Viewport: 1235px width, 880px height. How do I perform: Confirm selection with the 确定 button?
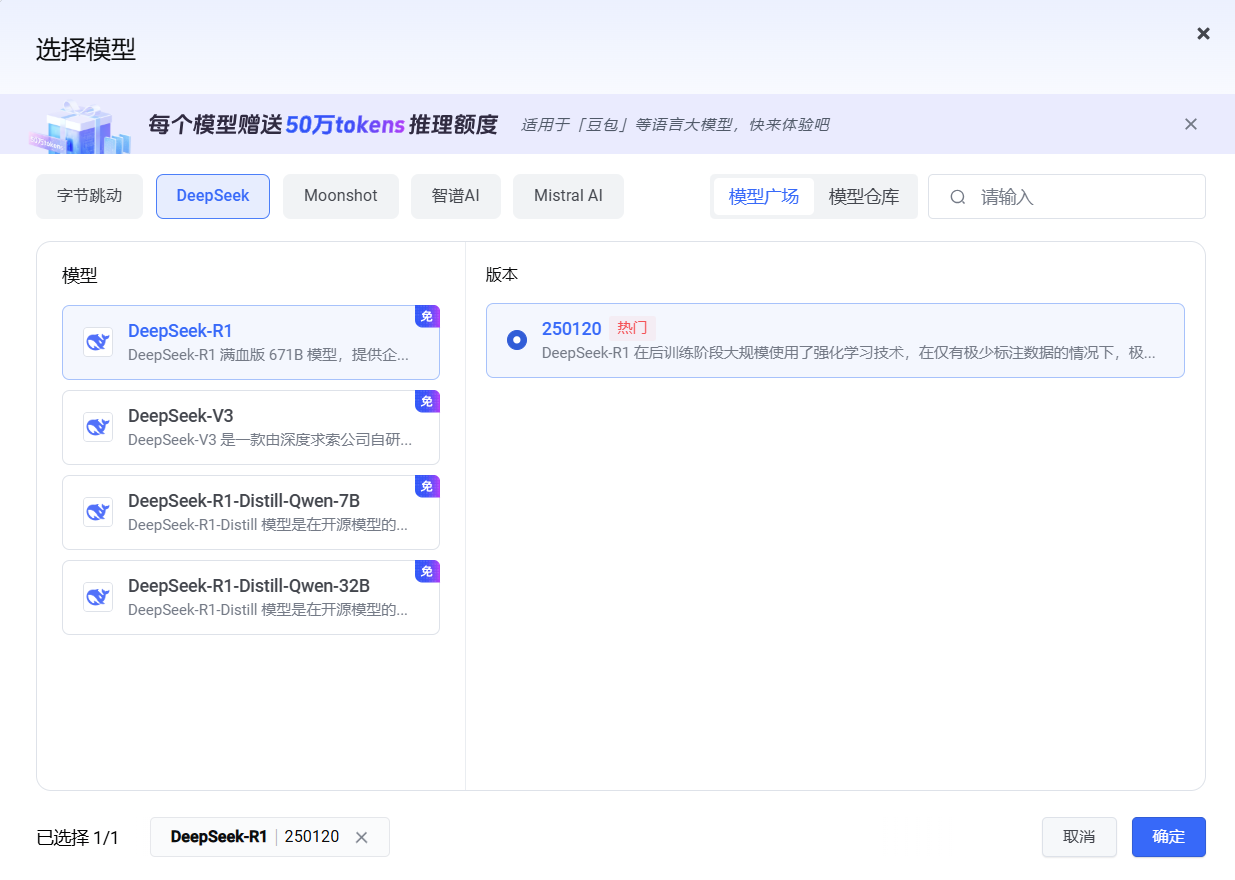click(1169, 837)
